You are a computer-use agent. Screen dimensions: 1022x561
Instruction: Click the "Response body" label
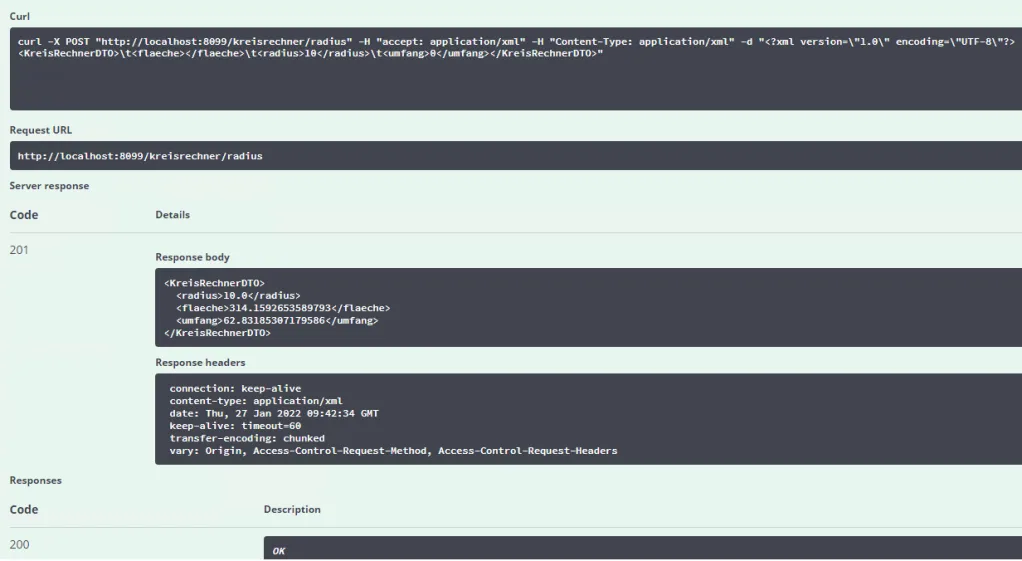click(192, 257)
